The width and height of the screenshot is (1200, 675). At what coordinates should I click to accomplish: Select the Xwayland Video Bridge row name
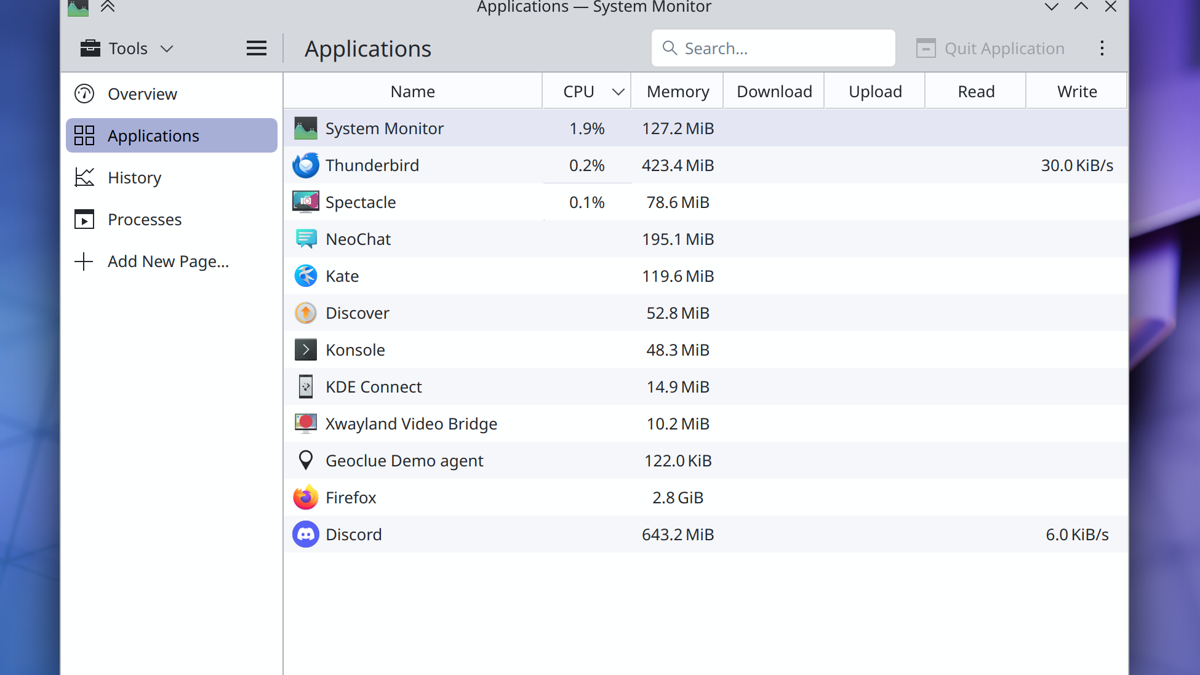coord(411,424)
